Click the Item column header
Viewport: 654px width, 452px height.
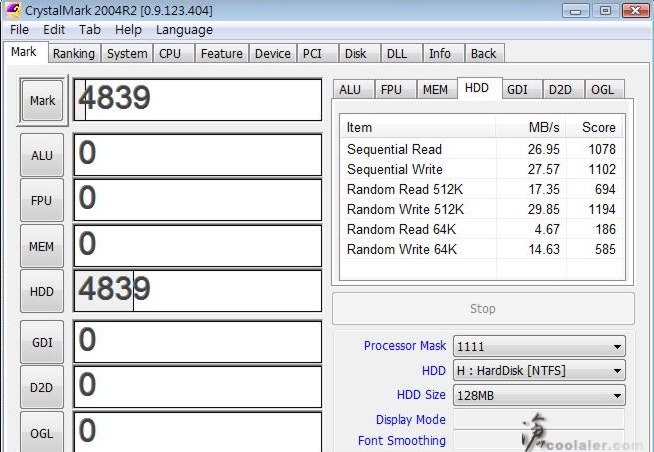click(418, 127)
